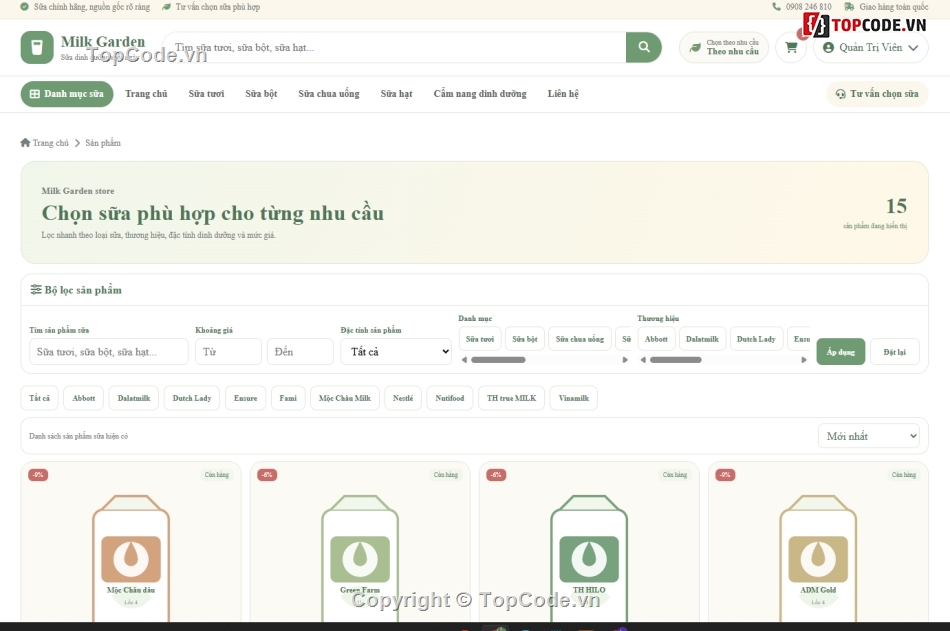
Task: Click the delivery truck icon
Action: click(849, 7)
